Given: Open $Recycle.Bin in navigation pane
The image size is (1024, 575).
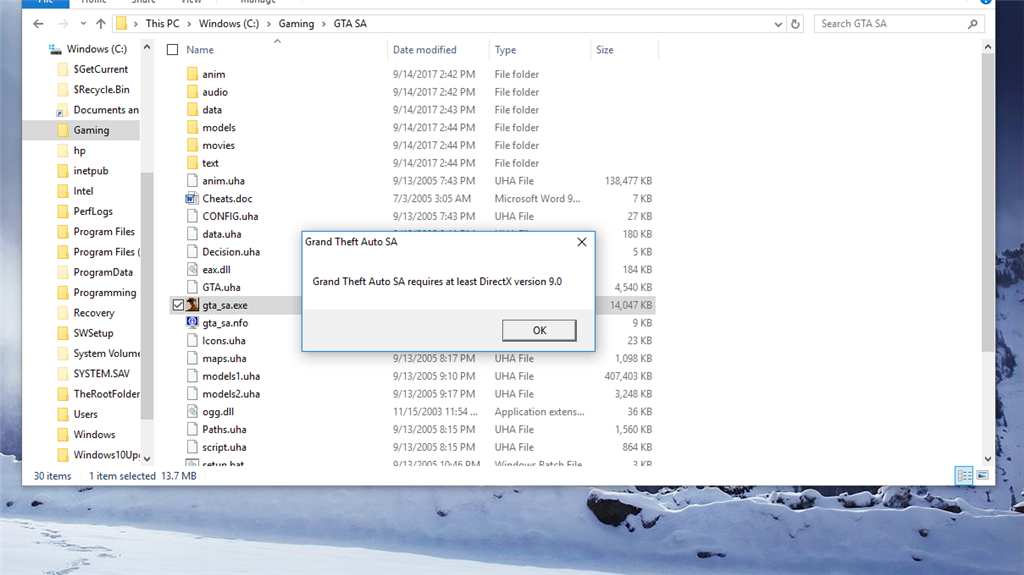Looking at the screenshot, I should pyautogui.click(x=101, y=90).
